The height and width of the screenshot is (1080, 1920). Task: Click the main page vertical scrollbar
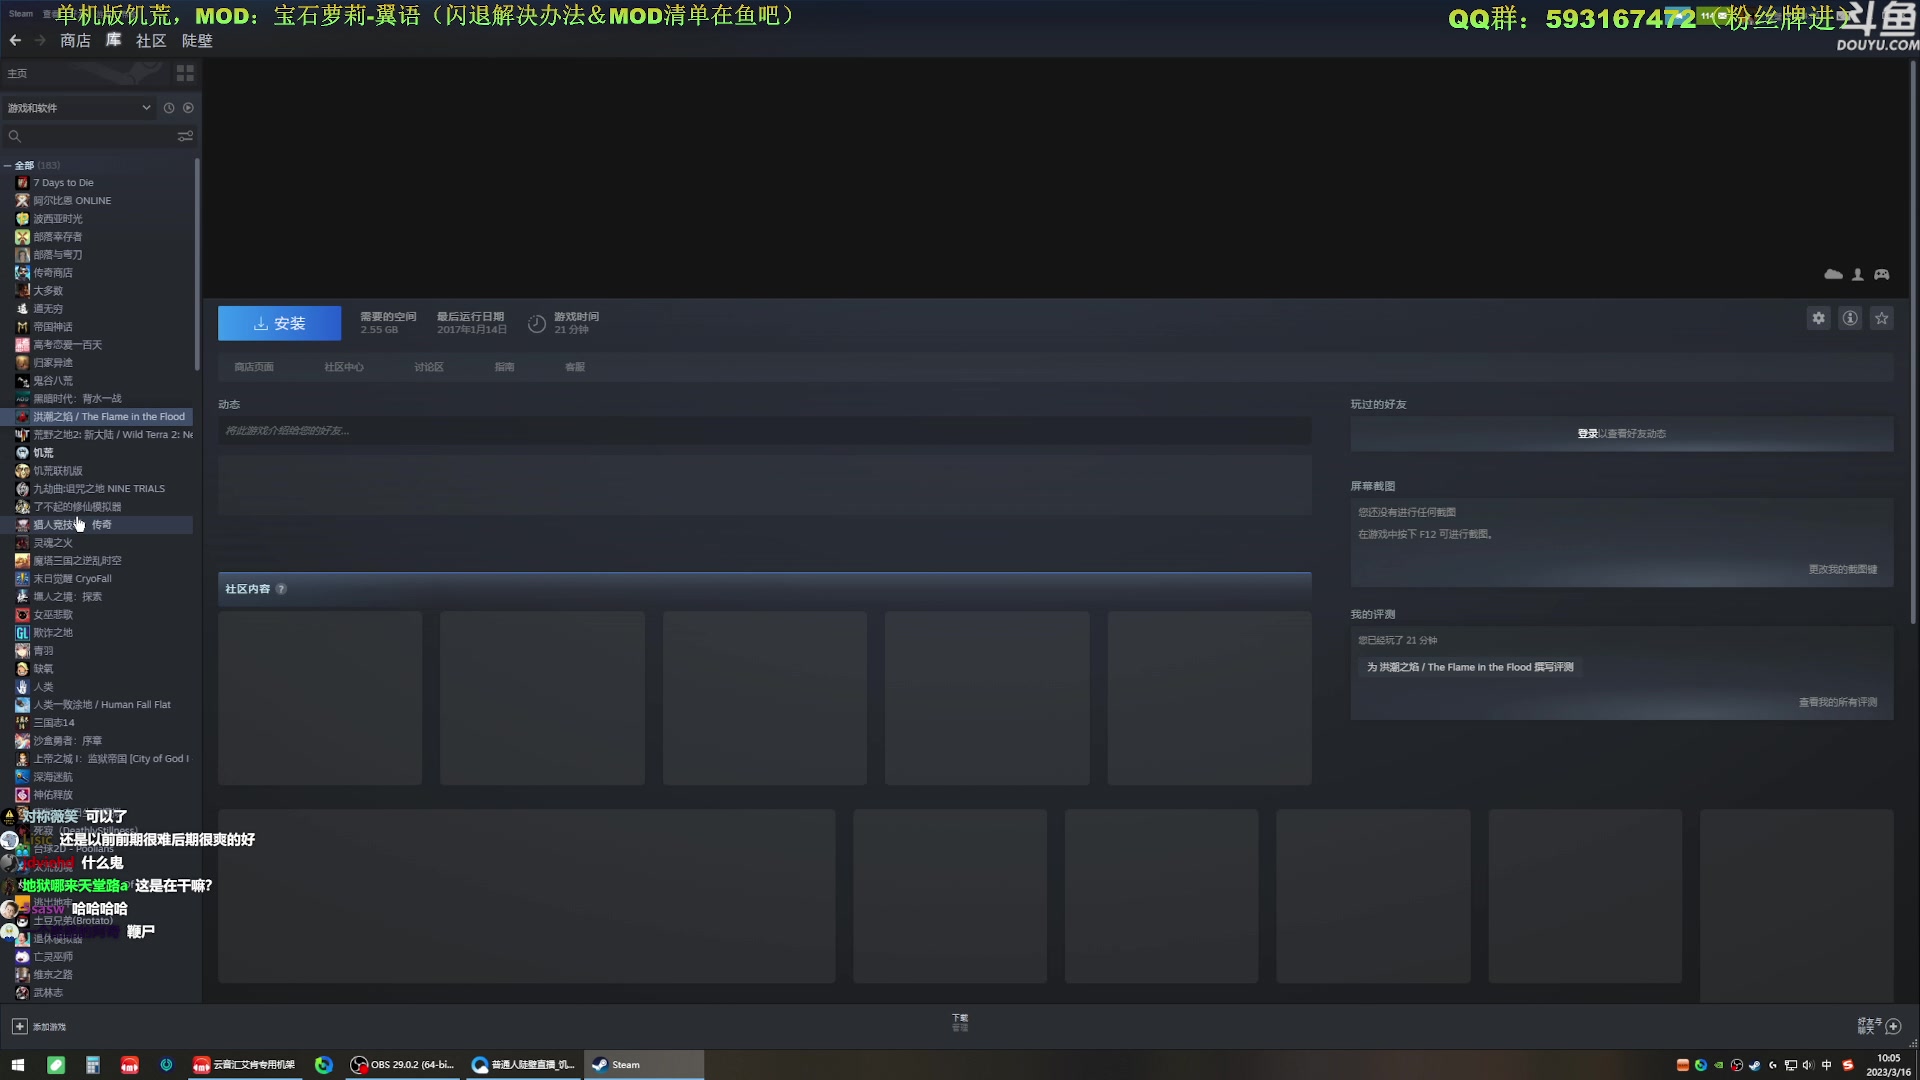[1913, 340]
